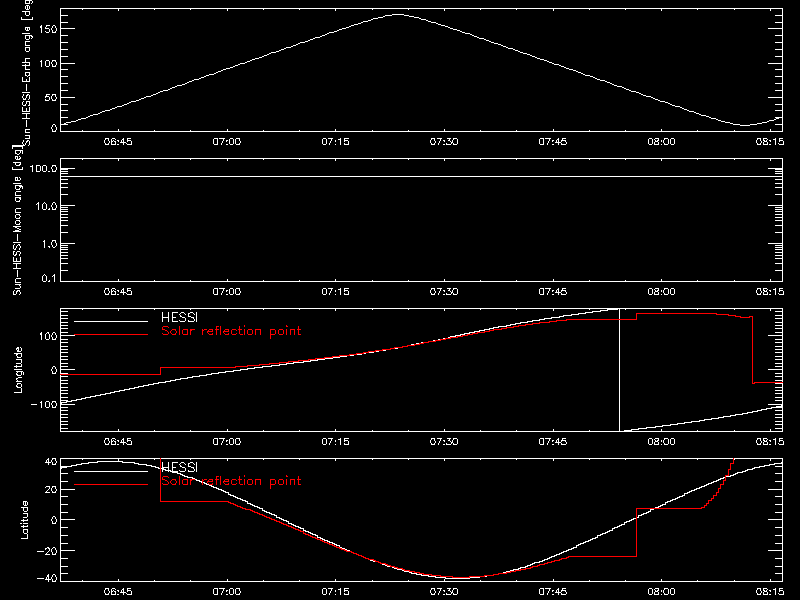
Task: Click 06:45 label under Latitude plot
Action: 118,592
